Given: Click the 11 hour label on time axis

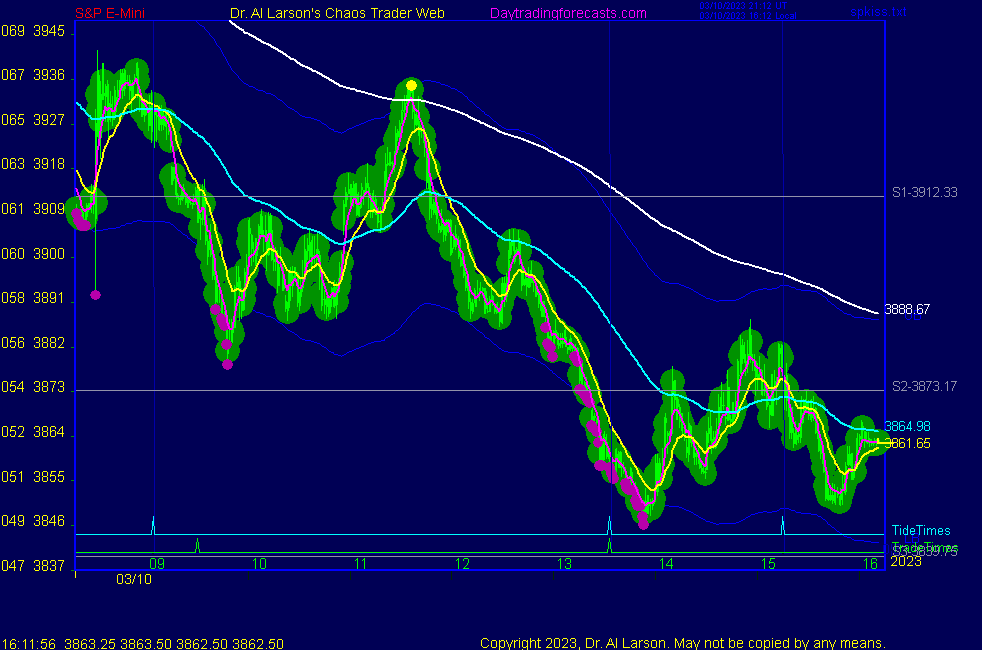Looking at the screenshot, I should pos(361,564).
